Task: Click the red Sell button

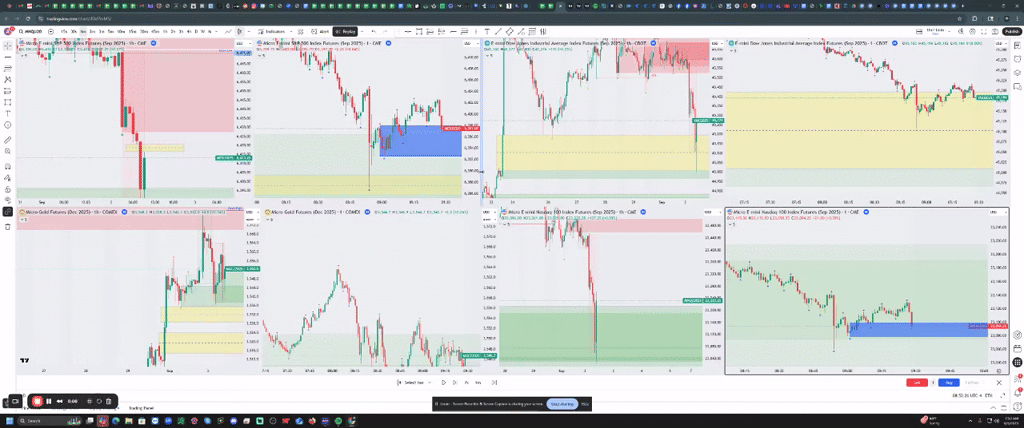Action: 917,382
